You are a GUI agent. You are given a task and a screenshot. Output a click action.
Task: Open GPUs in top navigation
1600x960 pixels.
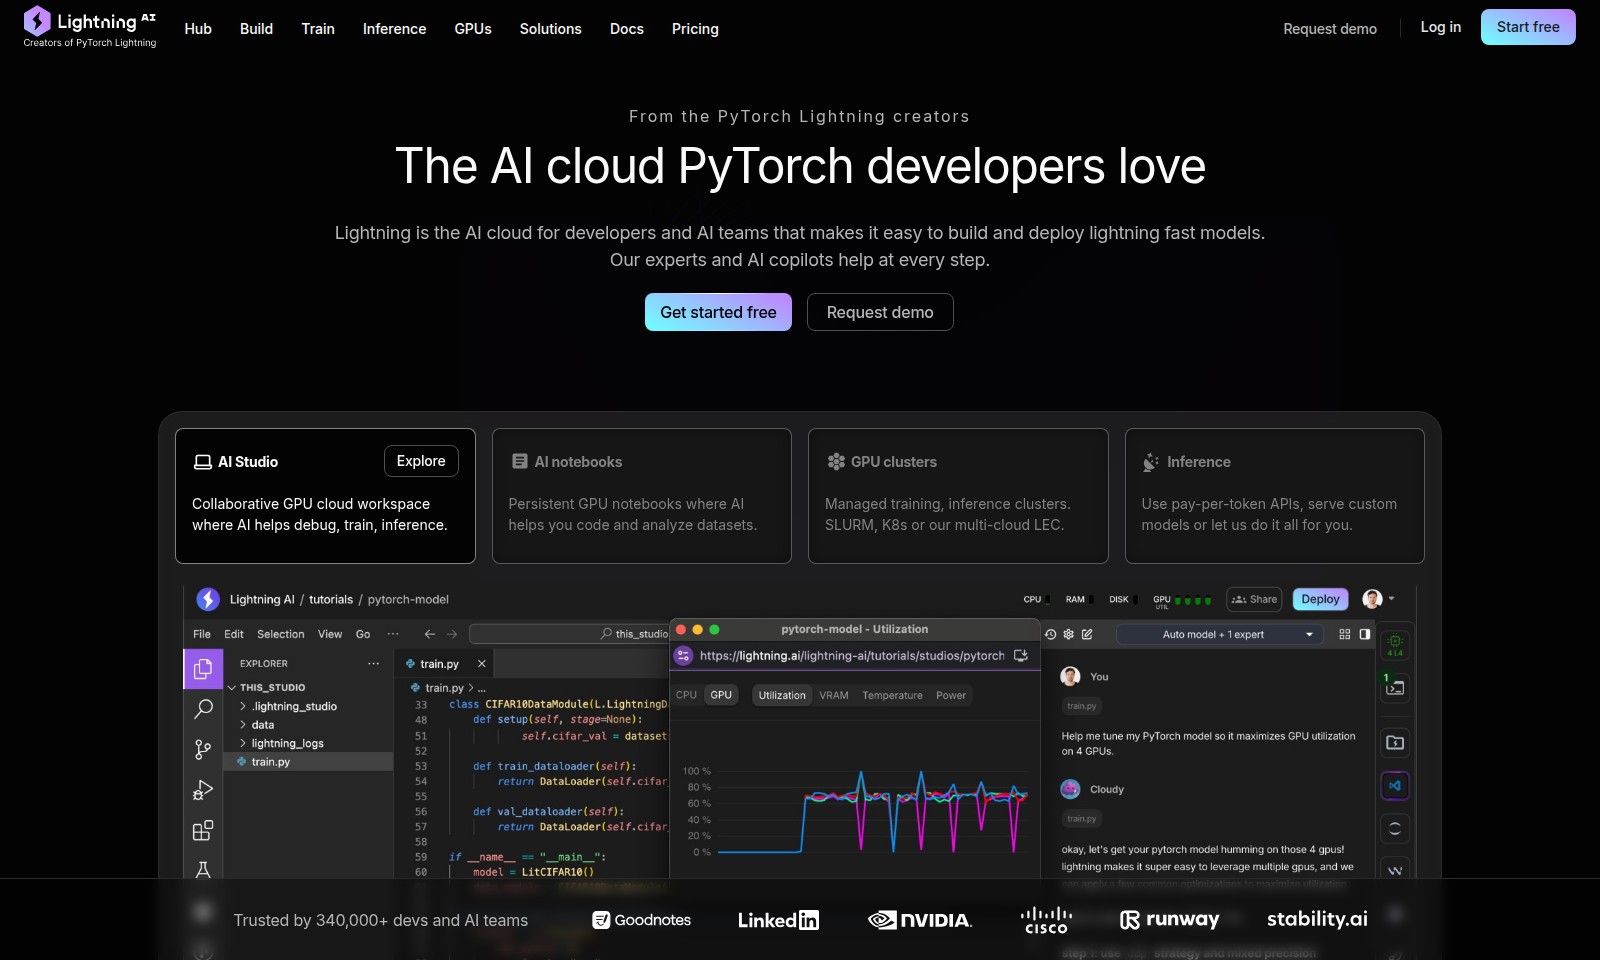[473, 29]
